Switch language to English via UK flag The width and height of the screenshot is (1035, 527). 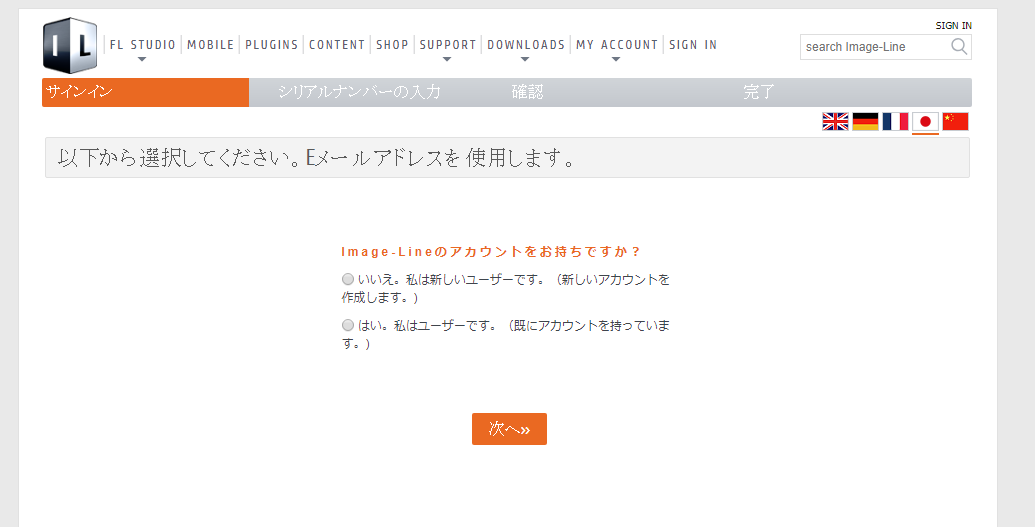(835, 122)
